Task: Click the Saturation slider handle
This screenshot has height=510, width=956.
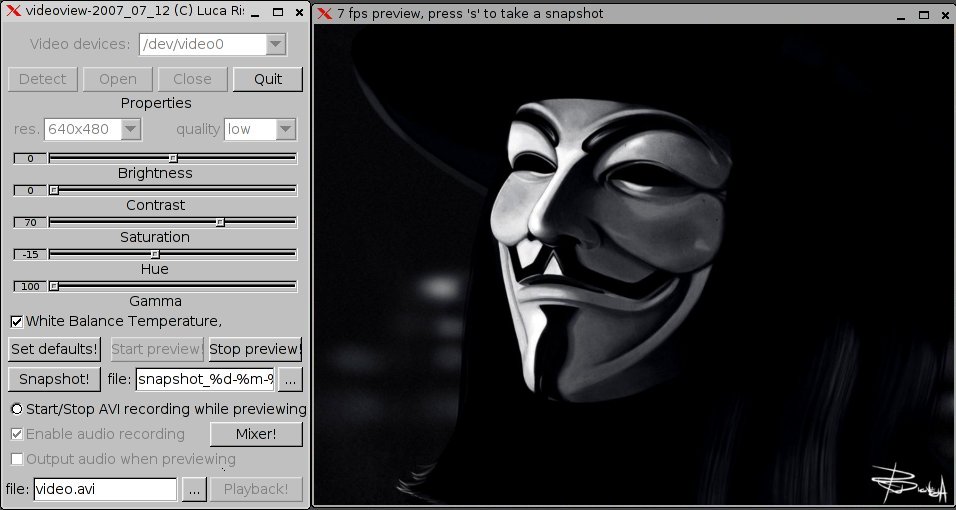Action: coord(221,222)
